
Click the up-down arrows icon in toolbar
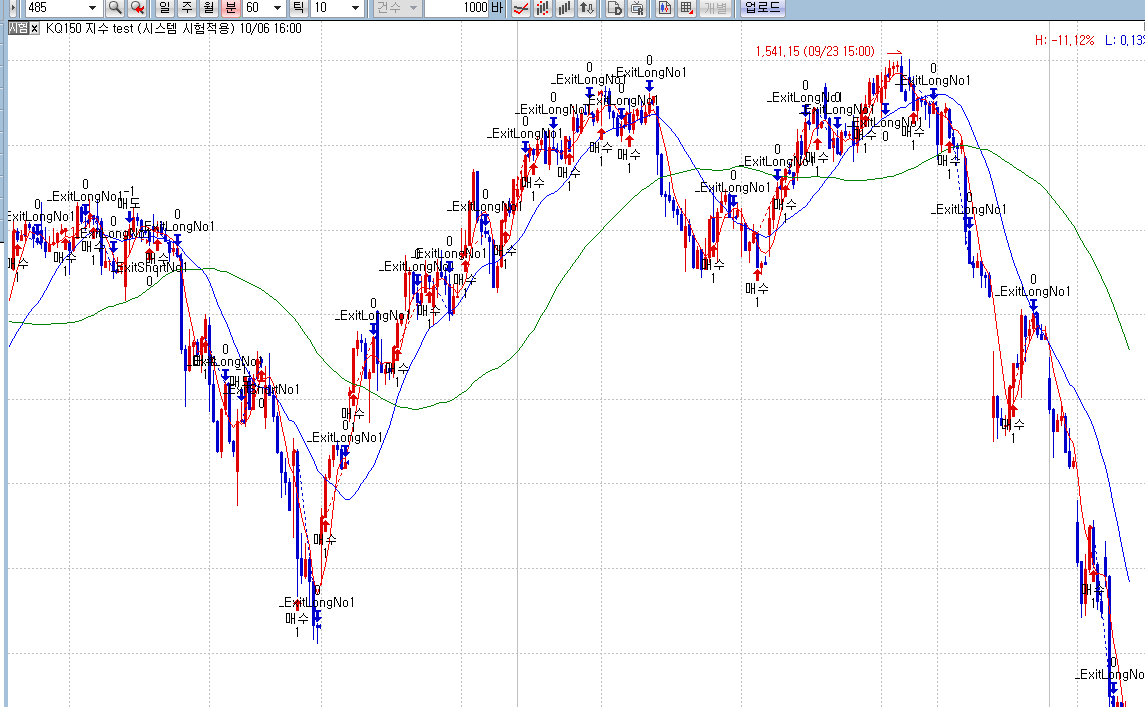coord(587,8)
